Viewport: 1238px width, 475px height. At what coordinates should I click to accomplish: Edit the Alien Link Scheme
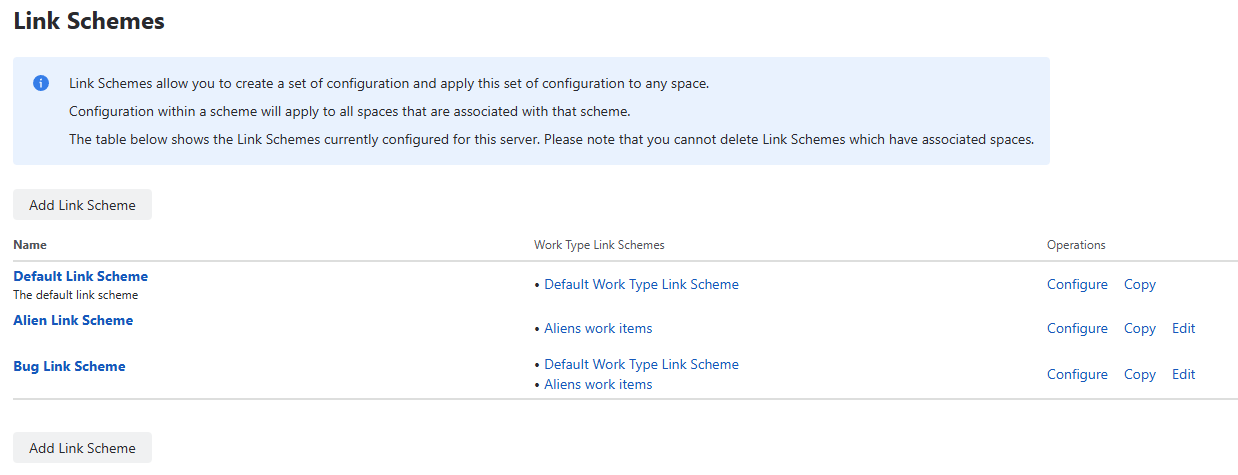pyautogui.click(x=1184, y=328)
